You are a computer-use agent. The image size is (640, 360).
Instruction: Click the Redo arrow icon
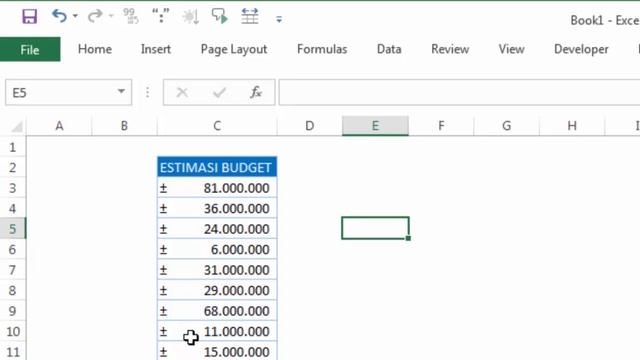click(x=95, y=16)
